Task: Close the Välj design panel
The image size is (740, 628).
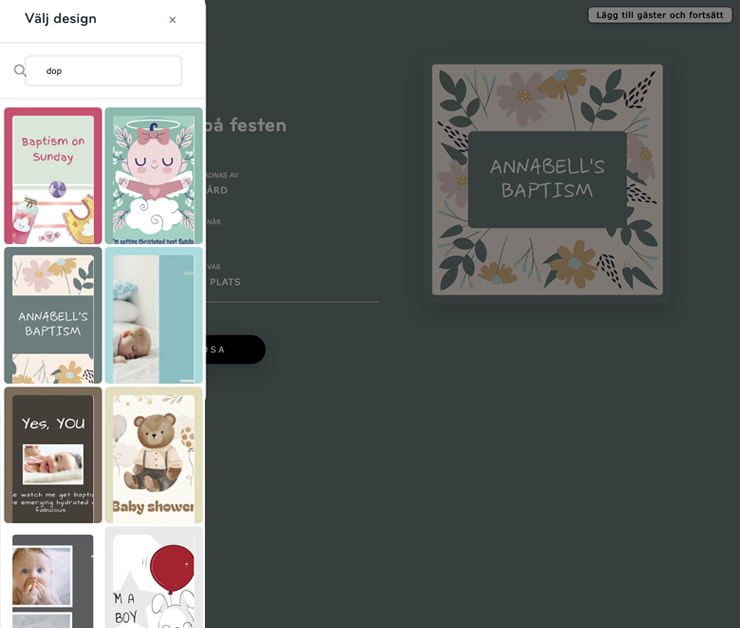Action: click(x=172, y=20)
